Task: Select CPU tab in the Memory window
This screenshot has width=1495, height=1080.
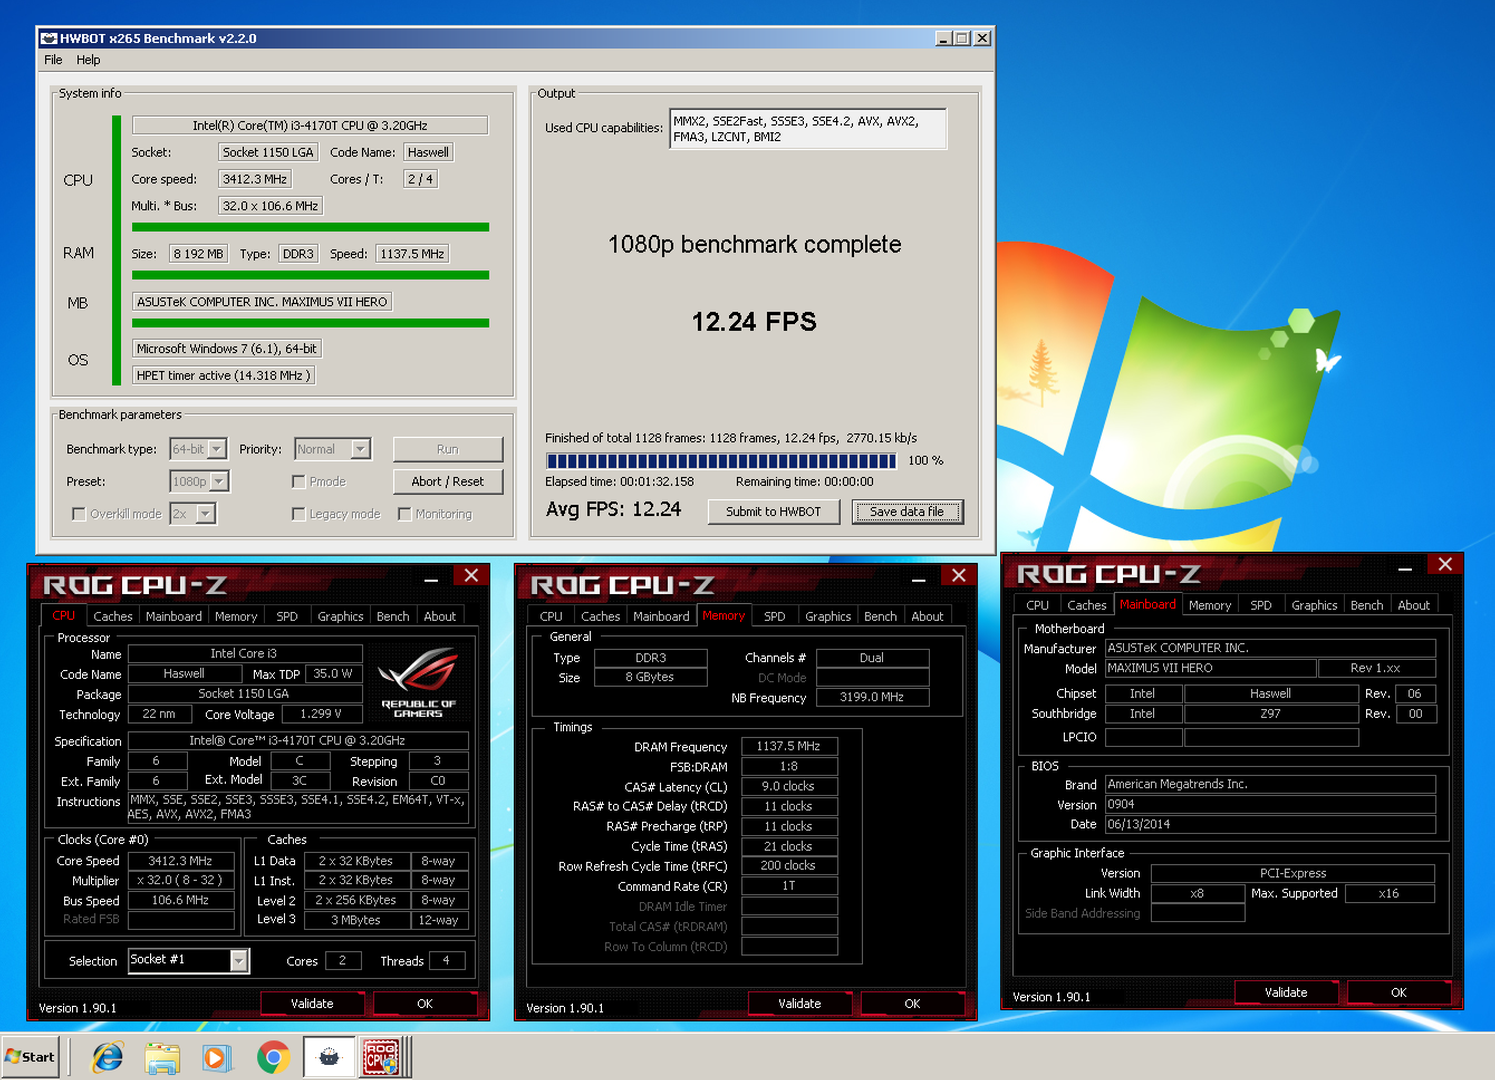Action: pyautogui.click(x=551, y=616)
